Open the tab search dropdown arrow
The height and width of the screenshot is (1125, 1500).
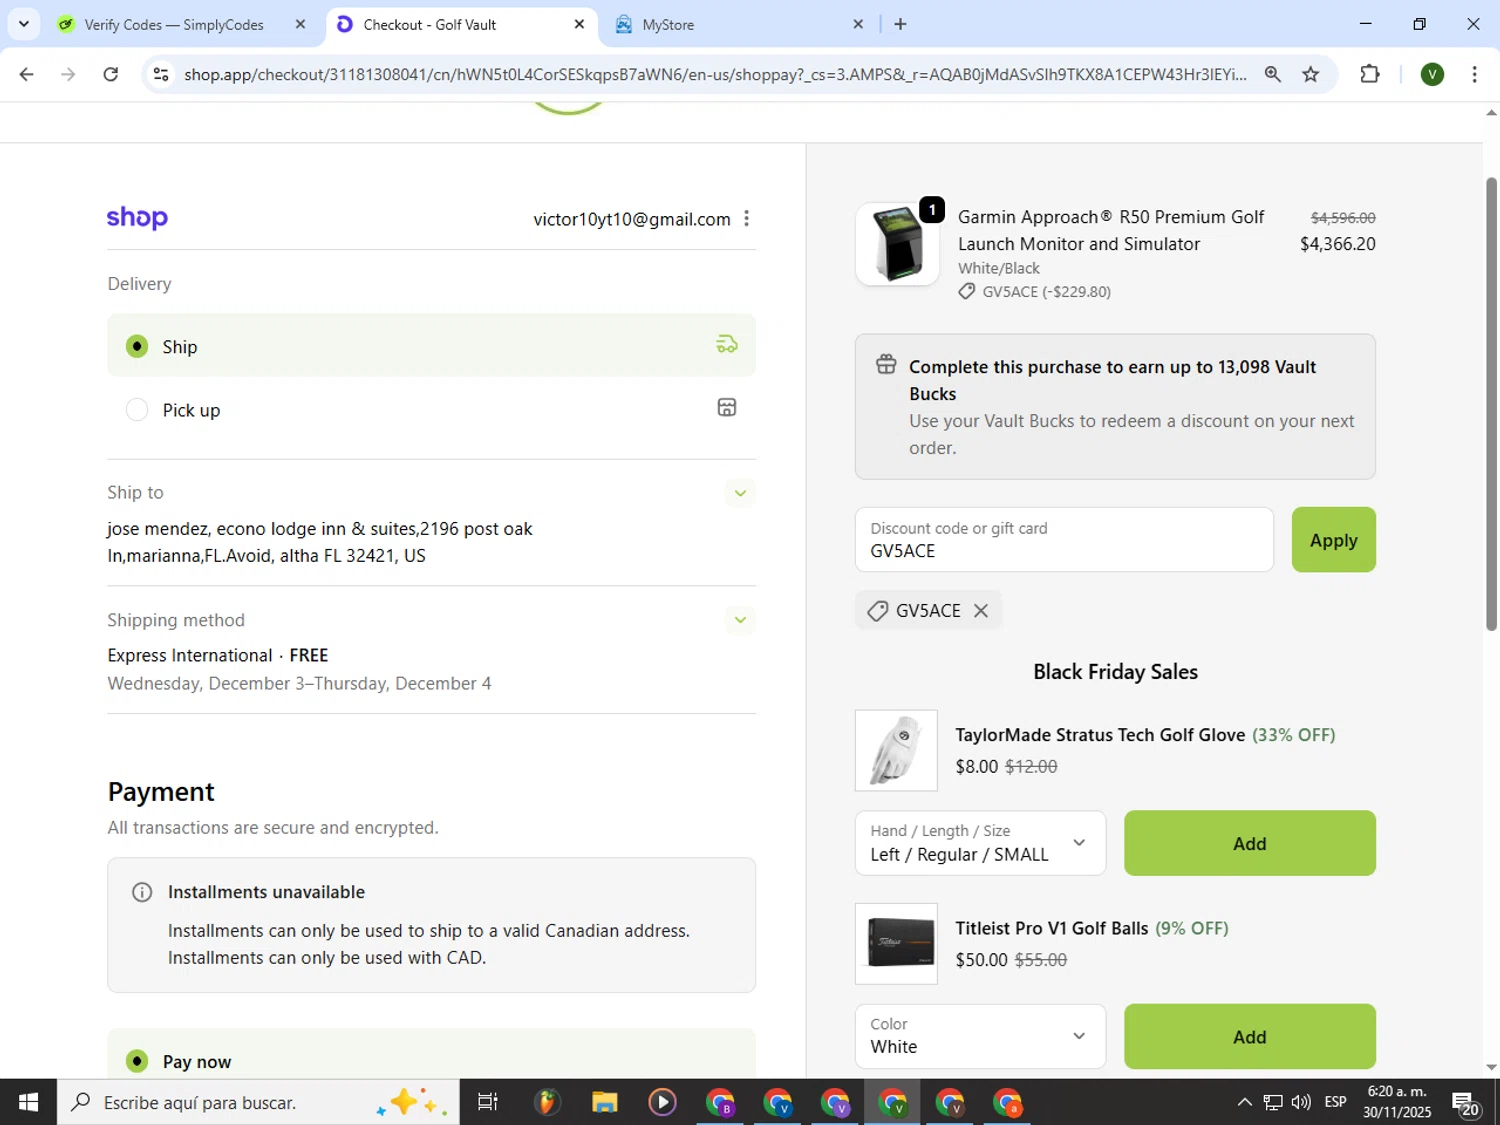[24, 24]
